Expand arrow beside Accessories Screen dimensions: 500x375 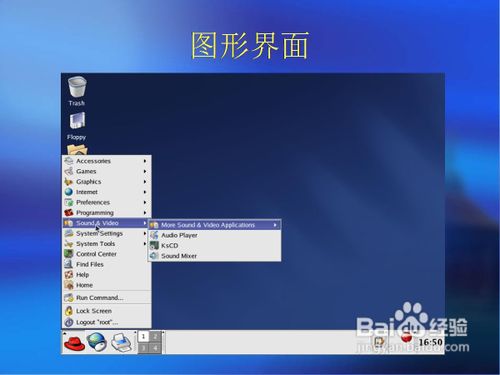pyautogui.click(x=145, y=161)
